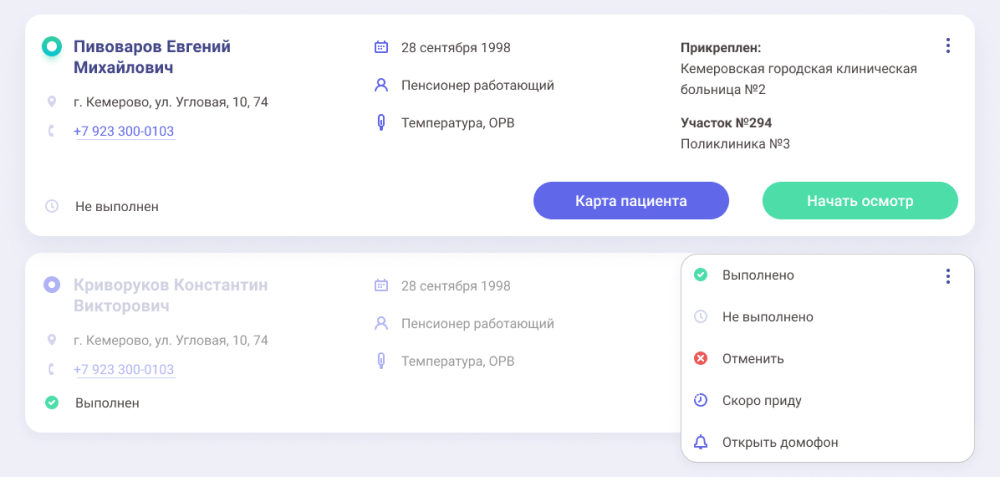1000x477 pixels.
Task: Click the clock icon next to Не выполнен
Action: [x=51, y=206]
